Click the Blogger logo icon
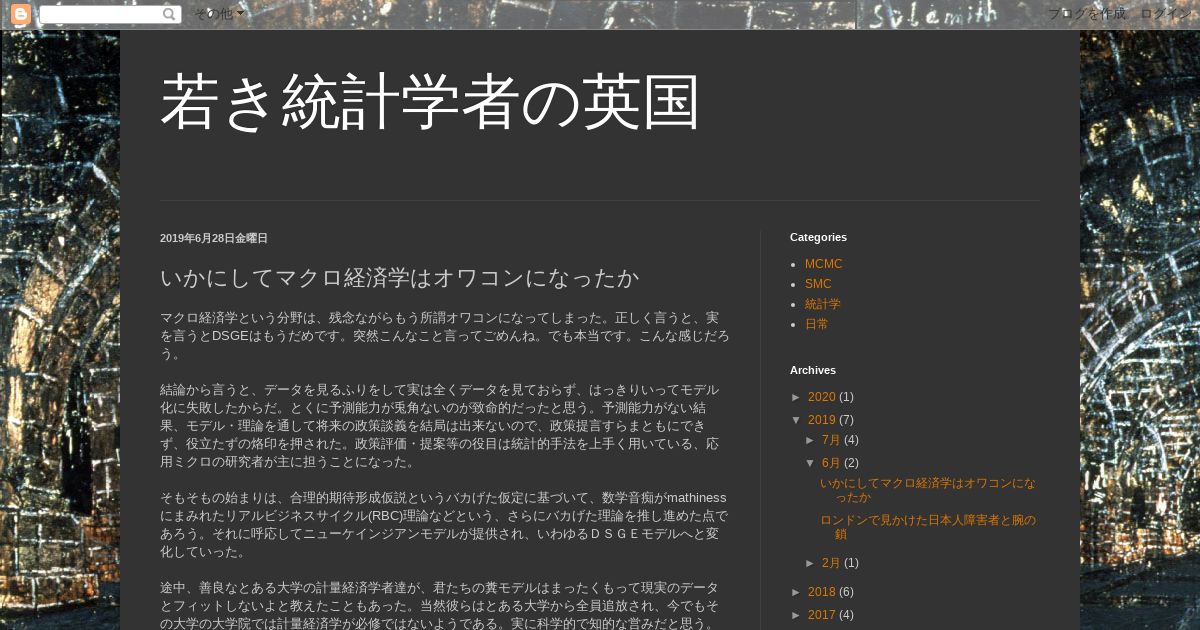This screenshot has height=630, width=1200. [x=20, y=14]
